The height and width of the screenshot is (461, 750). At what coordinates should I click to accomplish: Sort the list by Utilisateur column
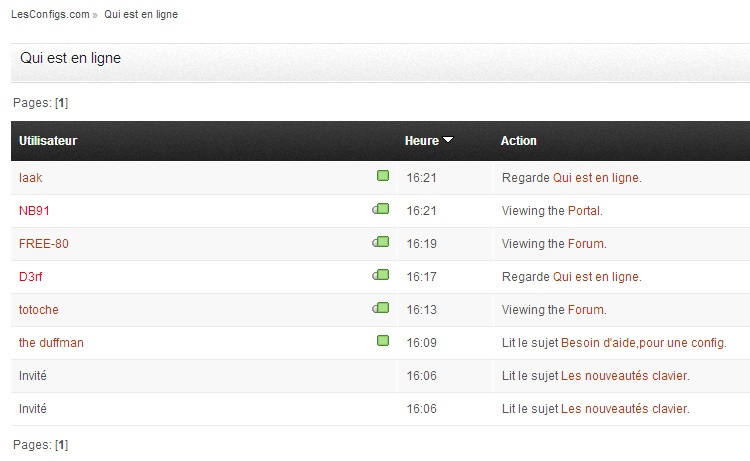point(48,141)
